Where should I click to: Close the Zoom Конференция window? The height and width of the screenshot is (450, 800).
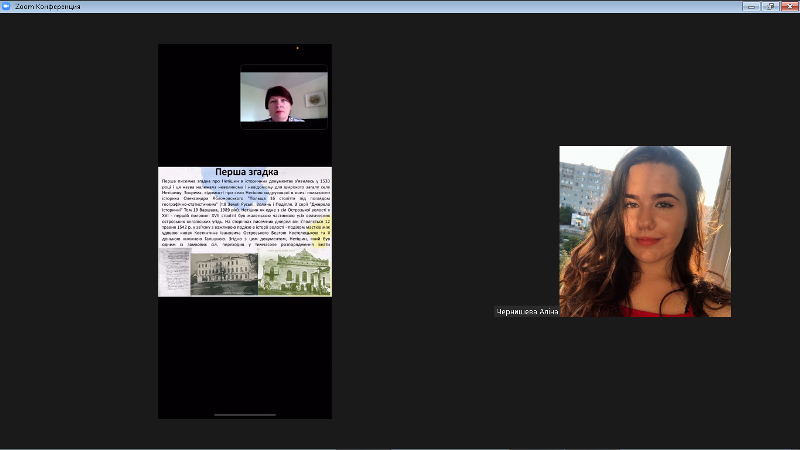click(789, 6)
